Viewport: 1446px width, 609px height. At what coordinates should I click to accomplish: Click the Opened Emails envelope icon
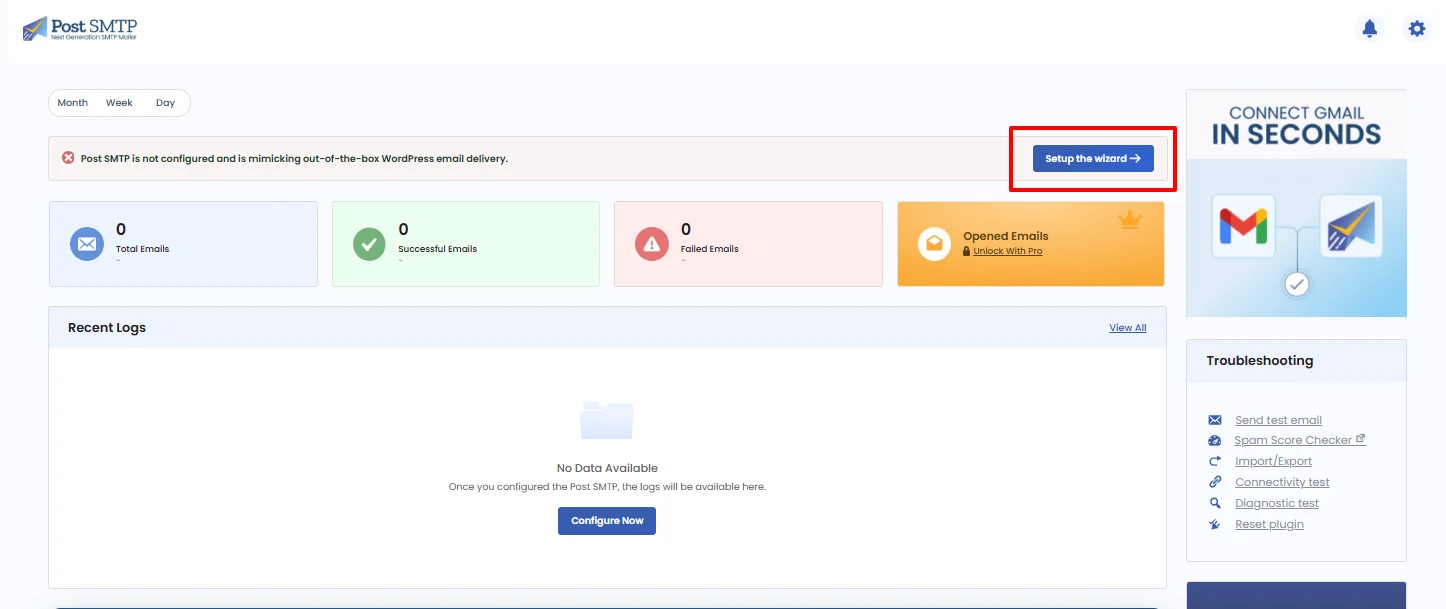[x=934, y=244]
